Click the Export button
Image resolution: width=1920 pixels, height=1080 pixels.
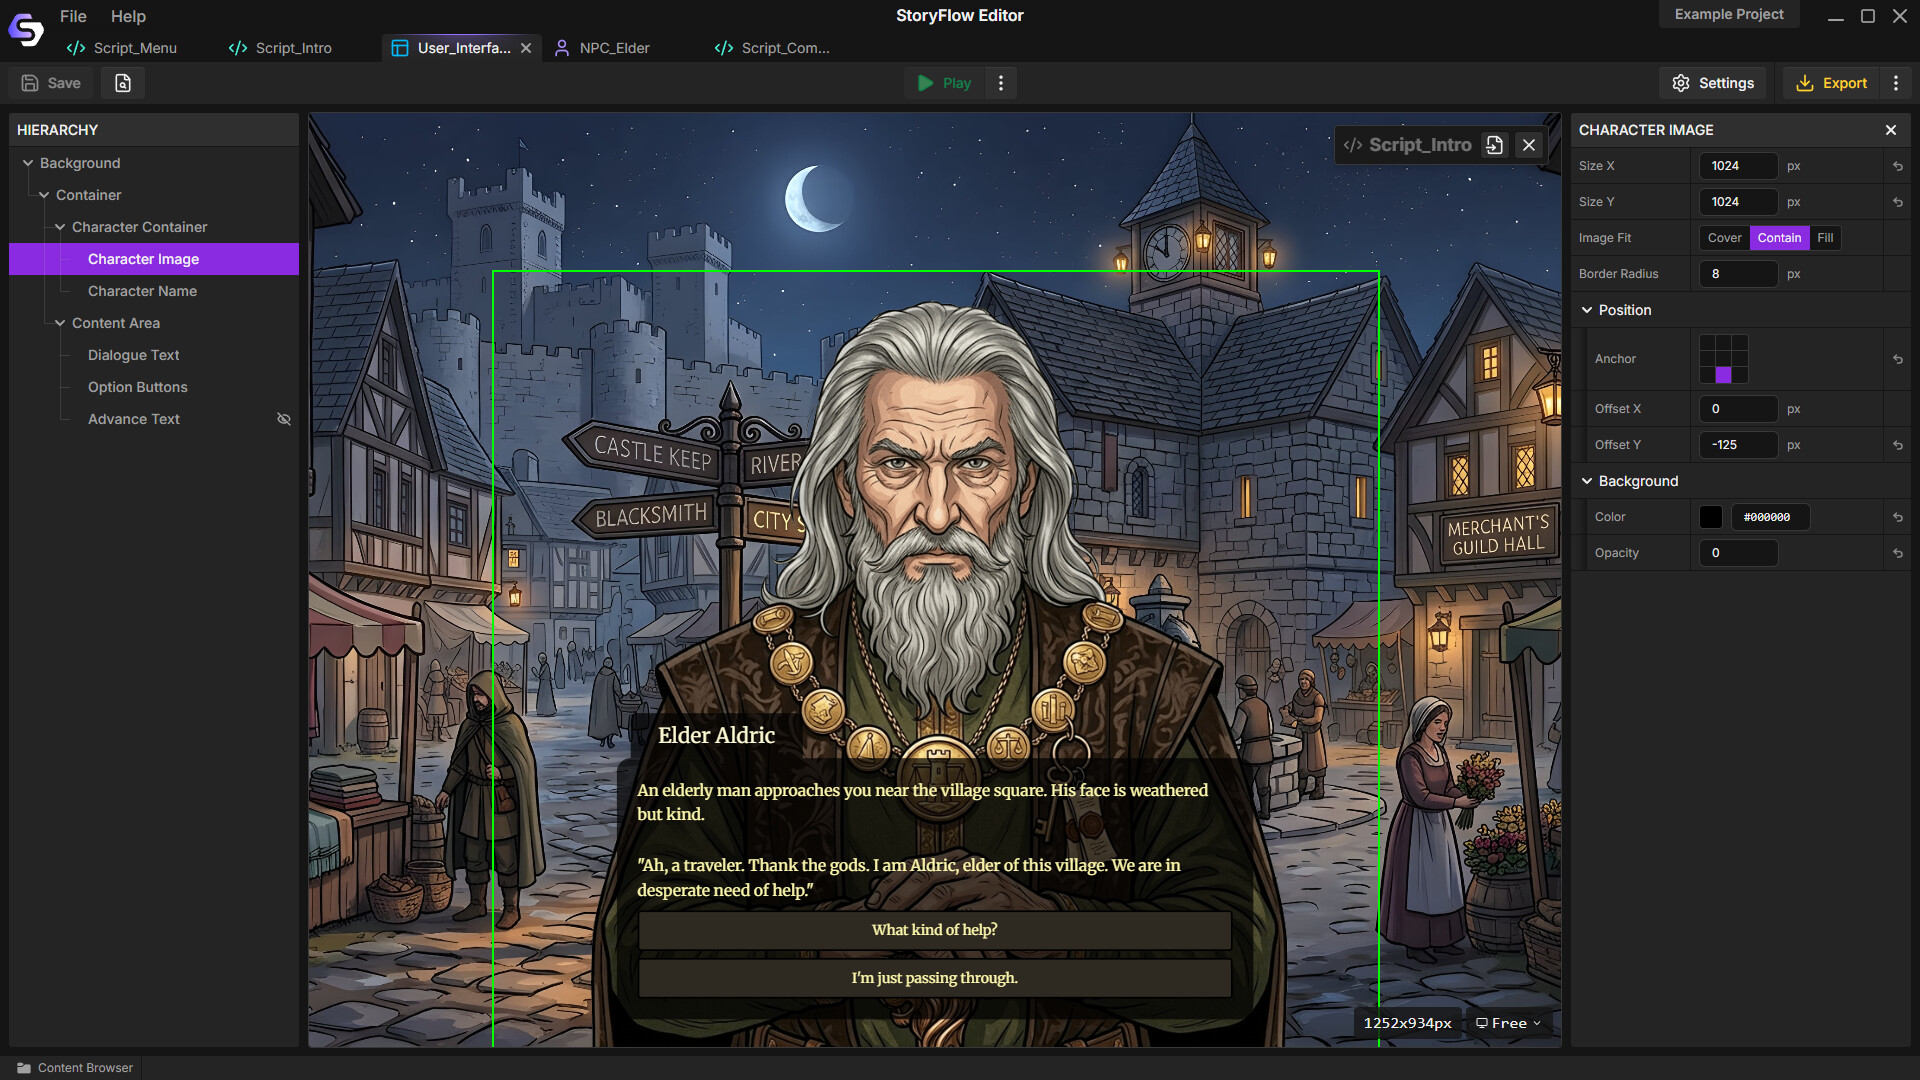(1832, 82)
